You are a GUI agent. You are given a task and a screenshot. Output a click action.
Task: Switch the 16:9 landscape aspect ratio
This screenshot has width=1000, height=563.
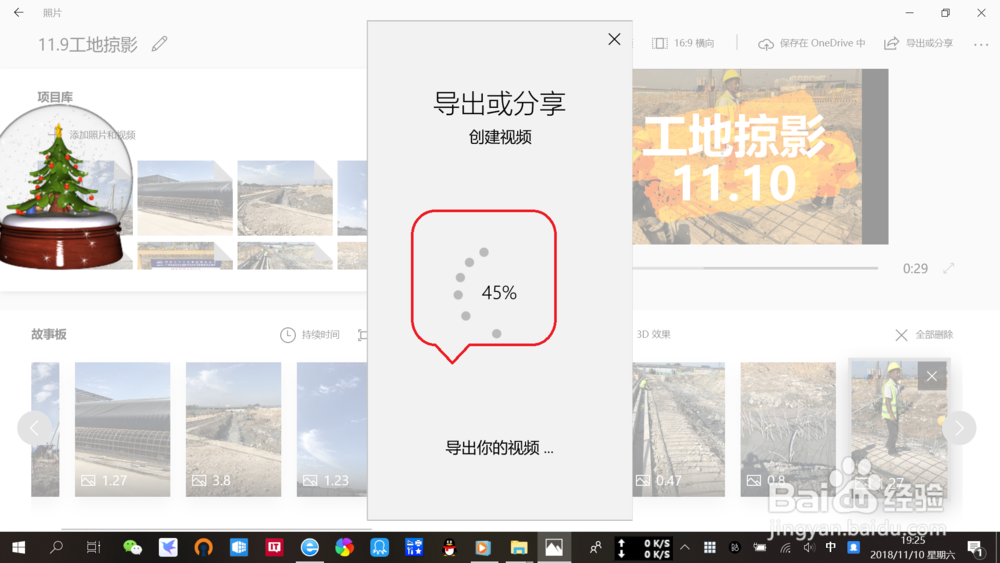[x=683, y=43]
